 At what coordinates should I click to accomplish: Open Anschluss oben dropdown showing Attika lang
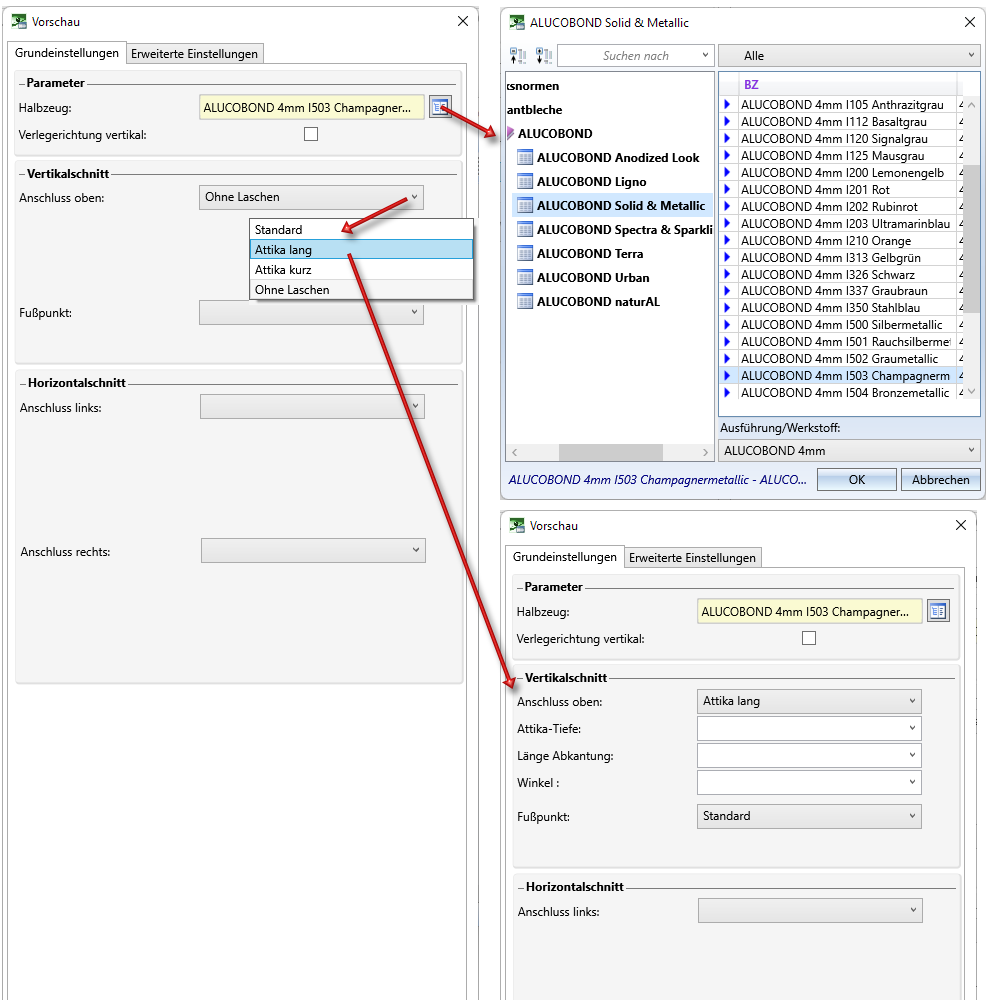tap(809, 701)
